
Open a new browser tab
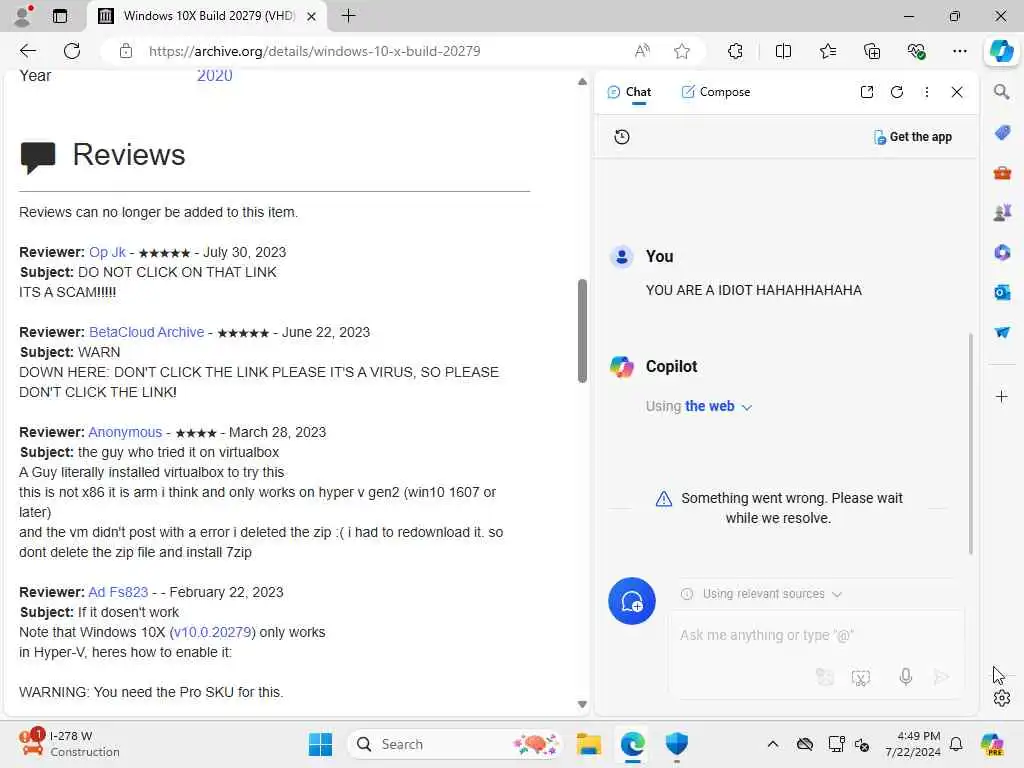click(349, 16)
